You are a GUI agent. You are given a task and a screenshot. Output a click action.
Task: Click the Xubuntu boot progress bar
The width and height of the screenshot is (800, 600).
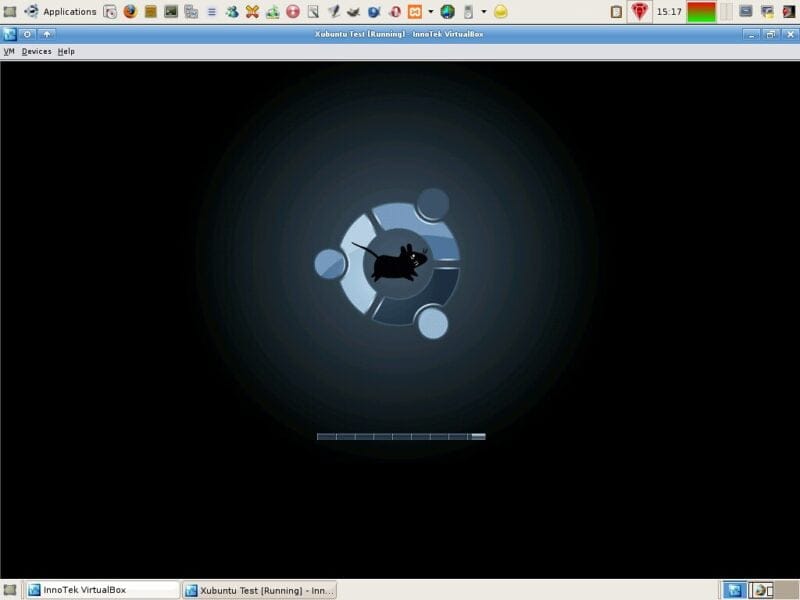pos(400,436)
